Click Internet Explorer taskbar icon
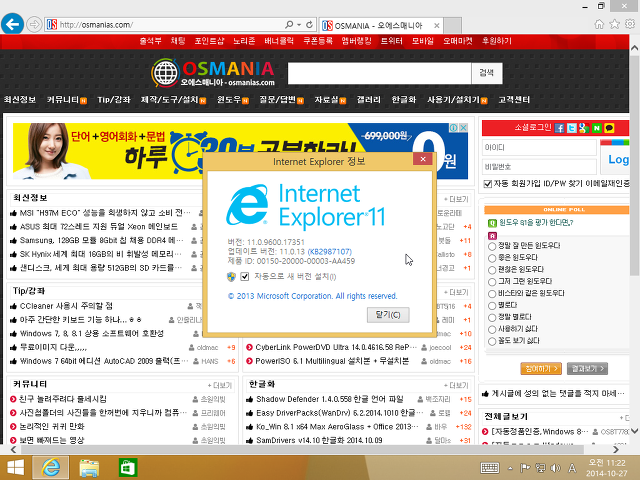Screen dimensions: 640x480 pyautogui.click(x=51, y=467)
